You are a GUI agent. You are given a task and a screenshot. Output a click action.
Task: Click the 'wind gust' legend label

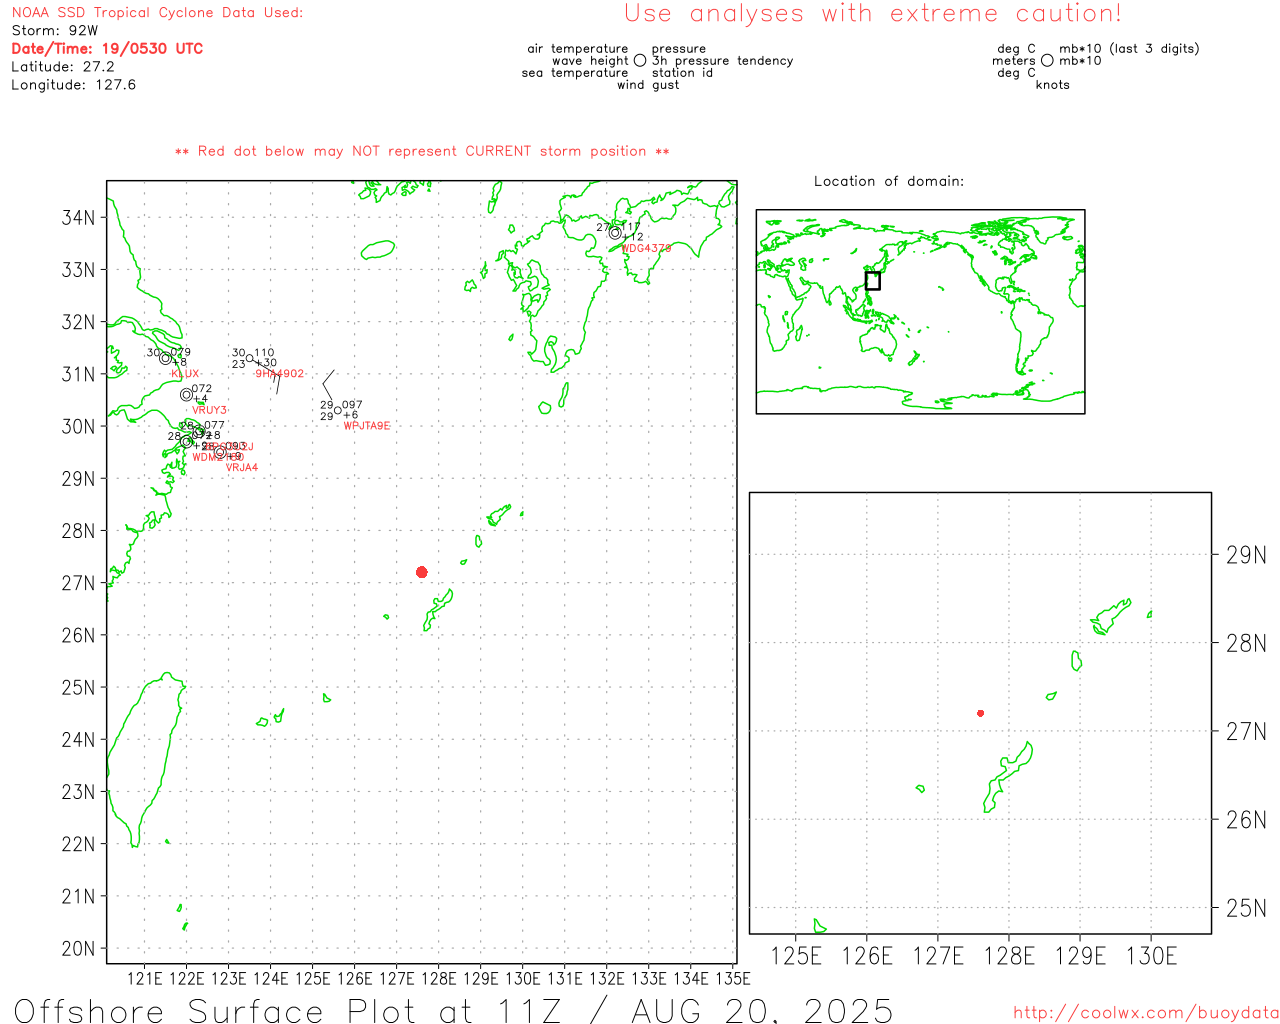pyautogui.click(x=648, y=85)
